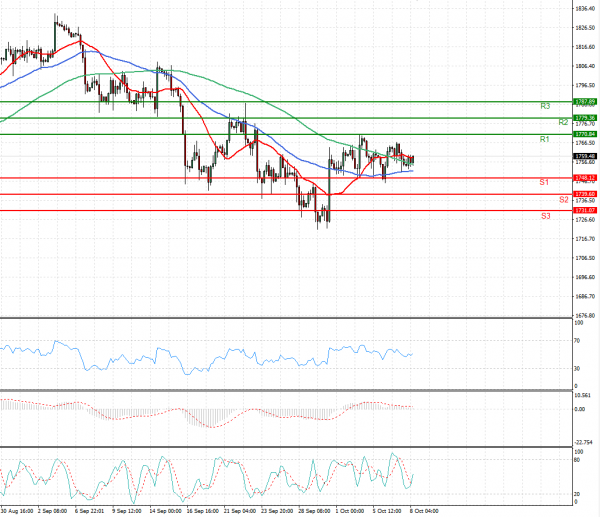Click the R3 resistance level label
The image size is (600, 517).
click(x=545, y=106)
